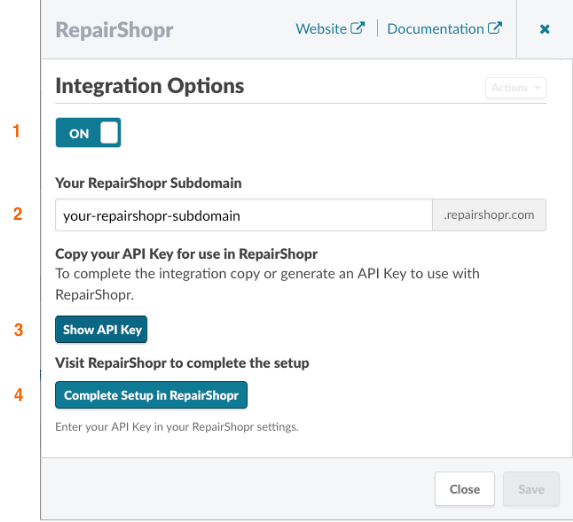Click the caret arrow in Actions
The image size is (573, 522).
pyautogui.click(x=537, y=88)
